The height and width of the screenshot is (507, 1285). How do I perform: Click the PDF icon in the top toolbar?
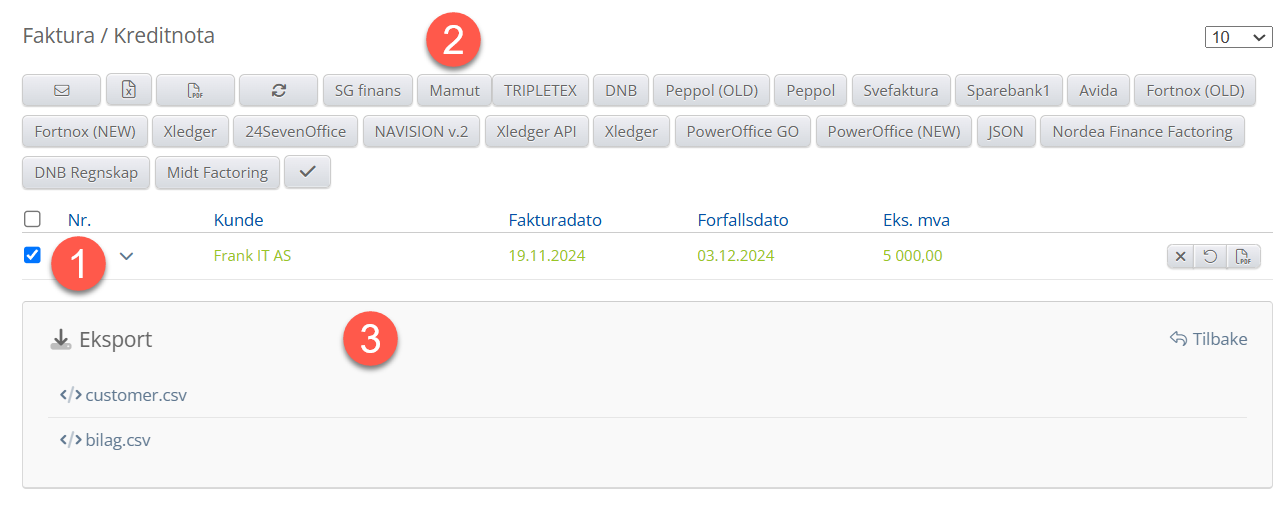(195, 90)
